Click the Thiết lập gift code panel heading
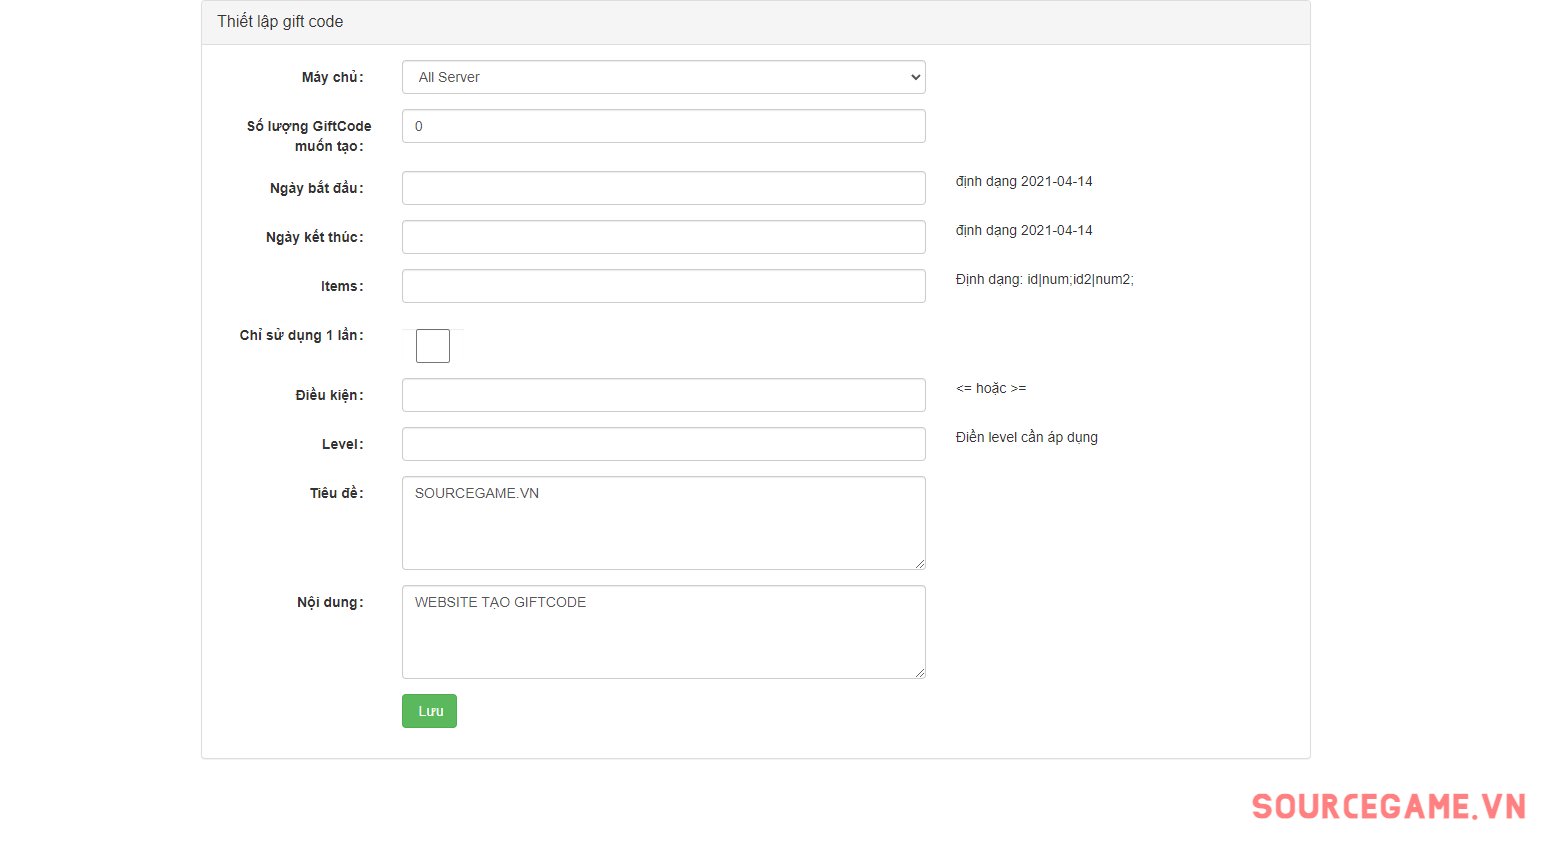This screenshot has width=1560, height=854. (x=280, y=22)
